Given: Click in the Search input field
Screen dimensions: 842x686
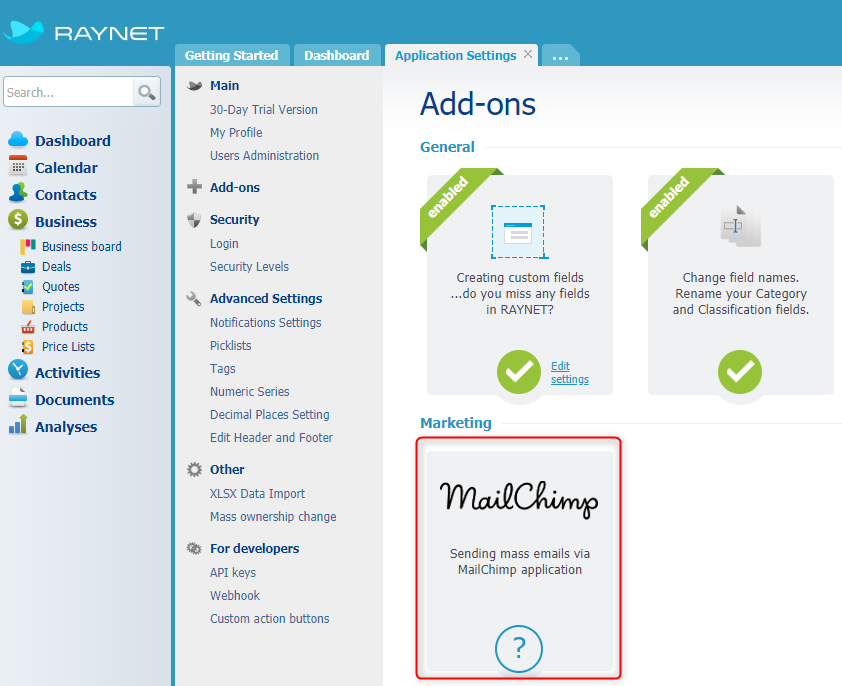Looking at the screenshot, I should coord(68,92).
